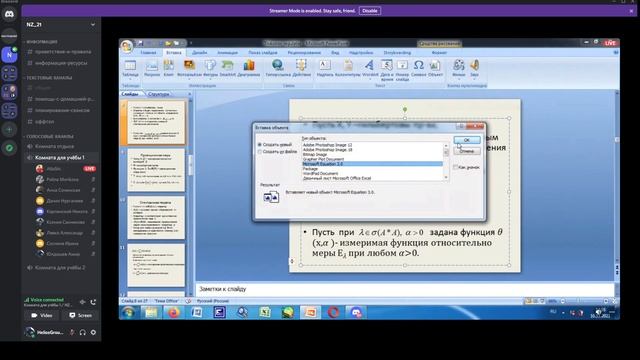Expand the NZ_21 server dropdown chevron

click(93, 25)
